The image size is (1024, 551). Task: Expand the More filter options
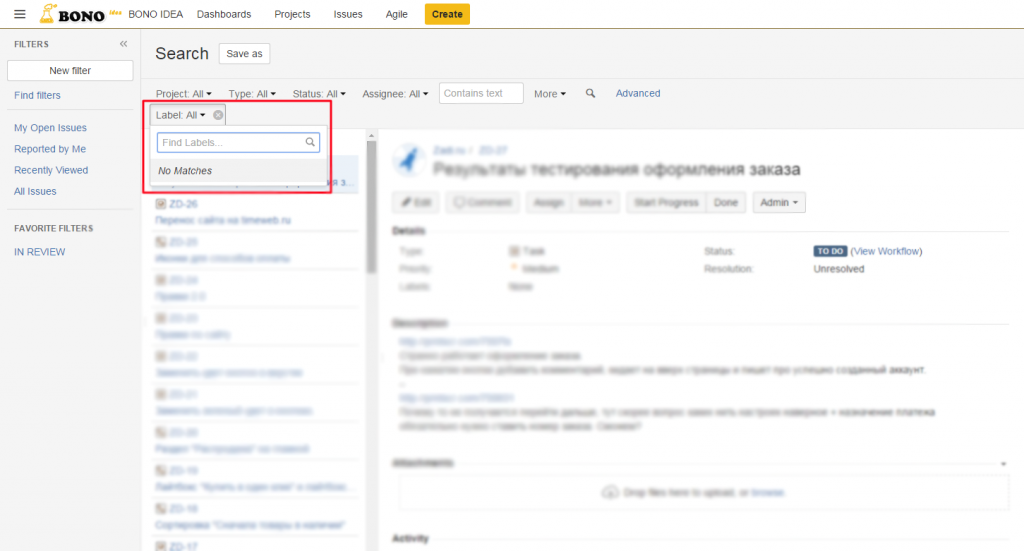coord(550,94)
